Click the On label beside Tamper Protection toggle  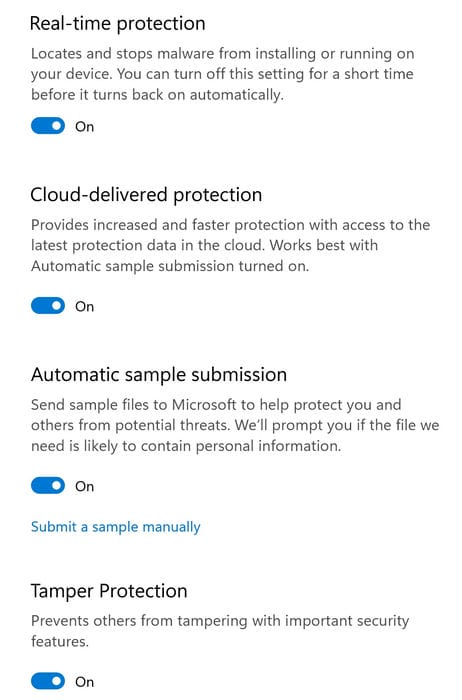point(84,682)
